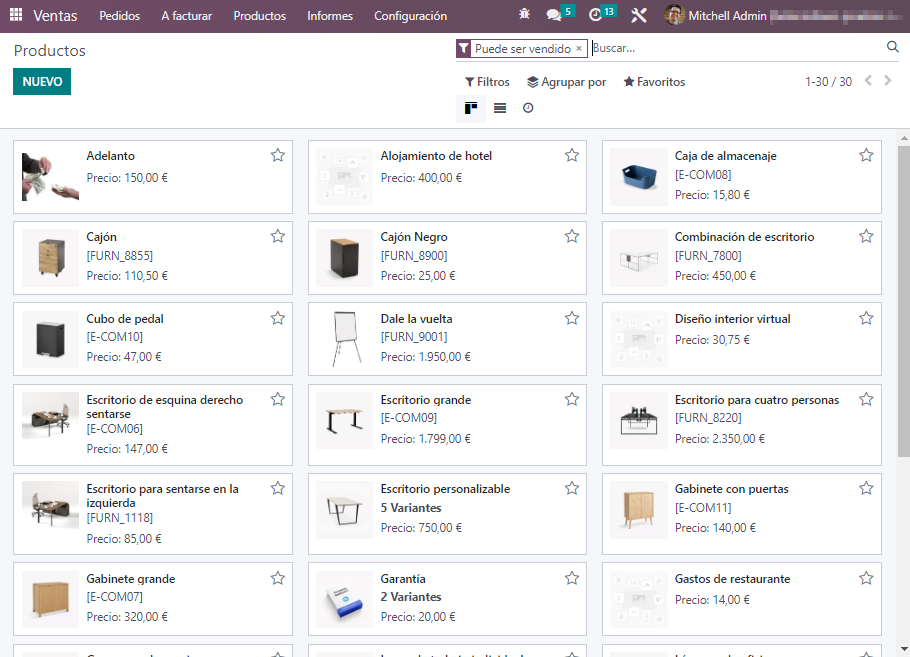Toggle favorite star on Cajón Negro
Viewport: 910px width, 657px height.
click(572, 236)
